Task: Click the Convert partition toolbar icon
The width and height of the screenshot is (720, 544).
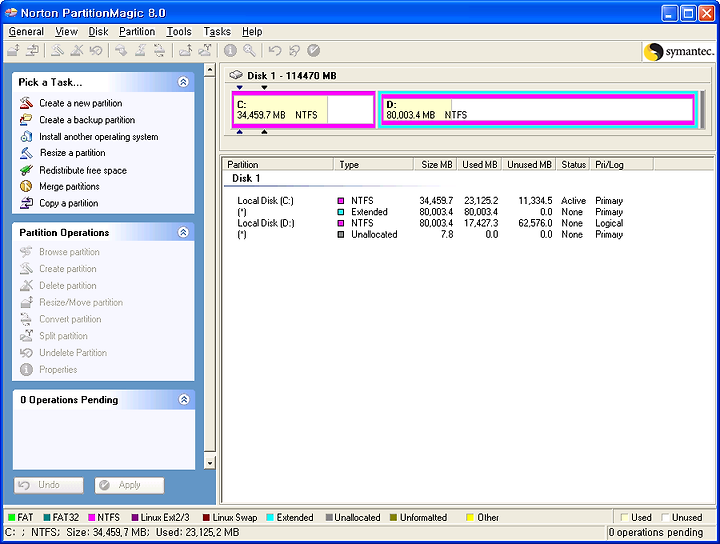Action: [x=159, y=50]
